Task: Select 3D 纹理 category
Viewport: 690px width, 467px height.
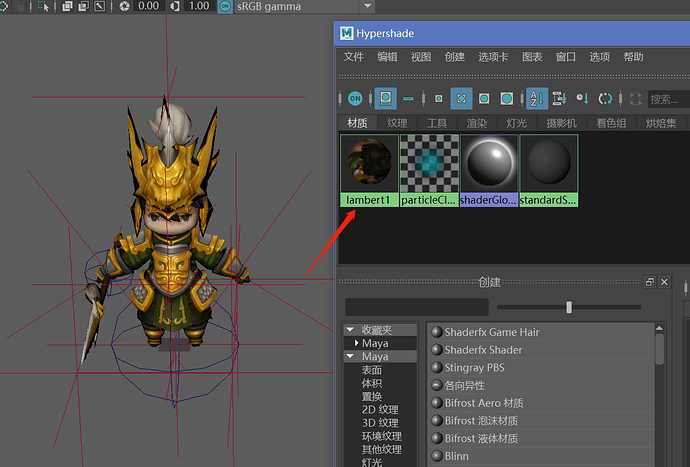Action: (x=380, y=423)
